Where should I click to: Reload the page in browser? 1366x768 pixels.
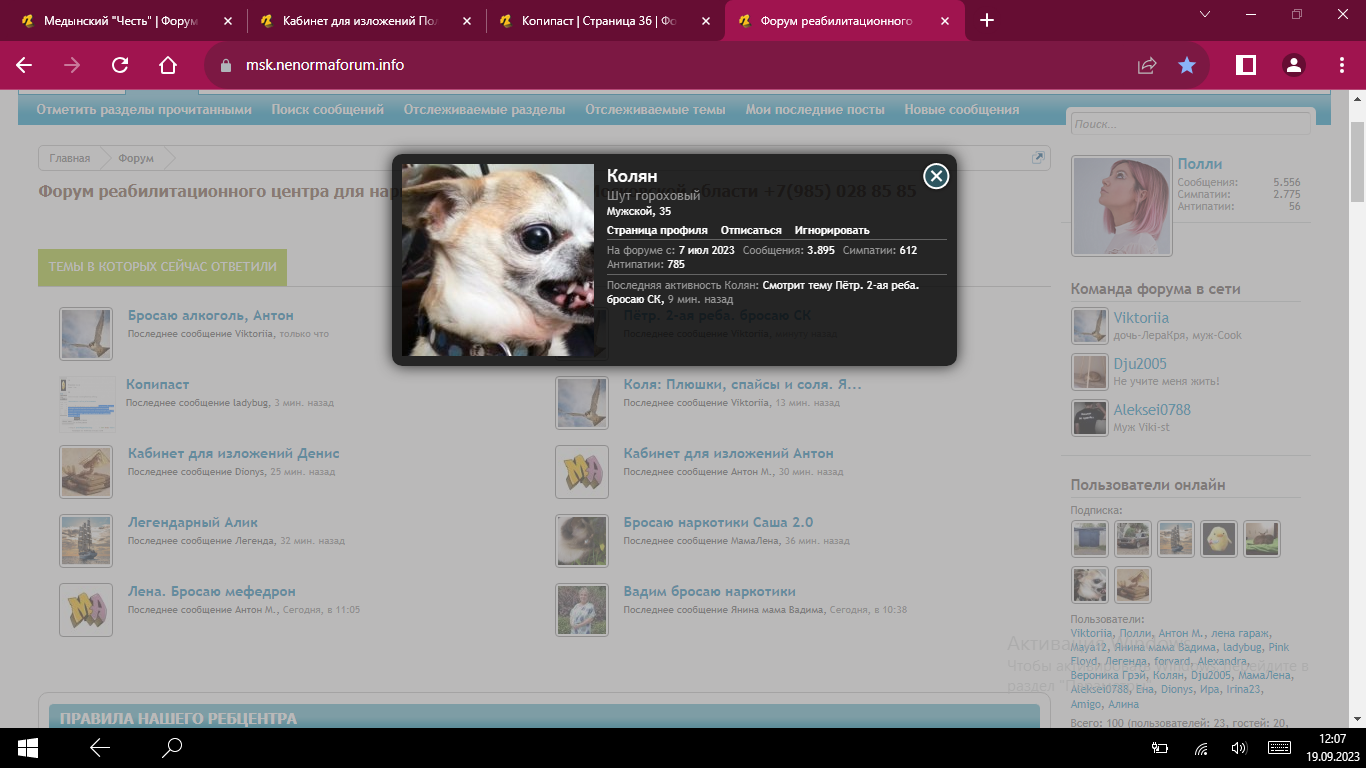[120, 65]
